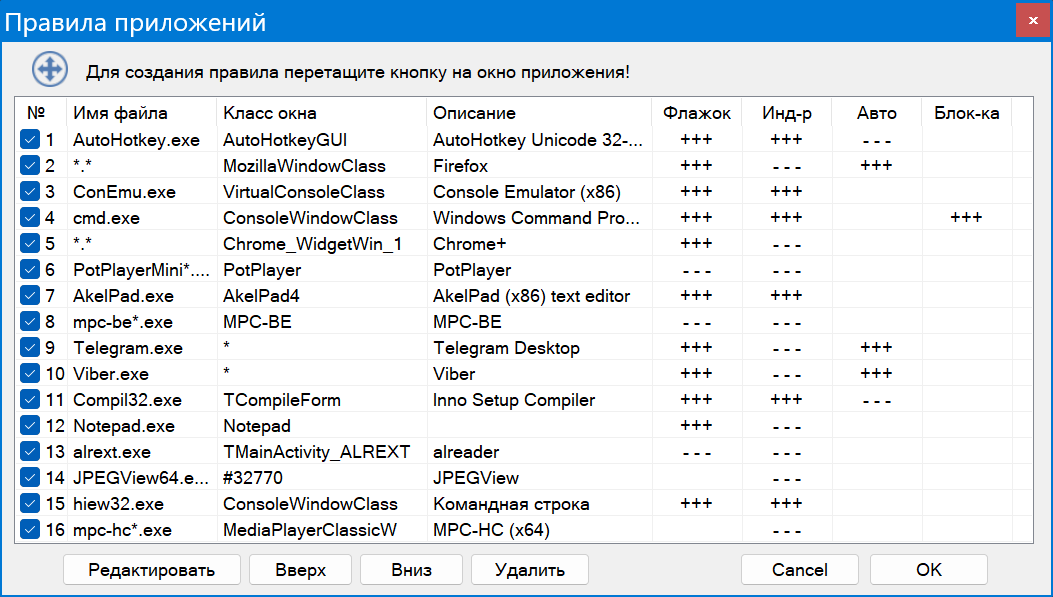
Task: Click Блок-ка +++ value in cmd.exe row
Action: [x=966, y=217]
